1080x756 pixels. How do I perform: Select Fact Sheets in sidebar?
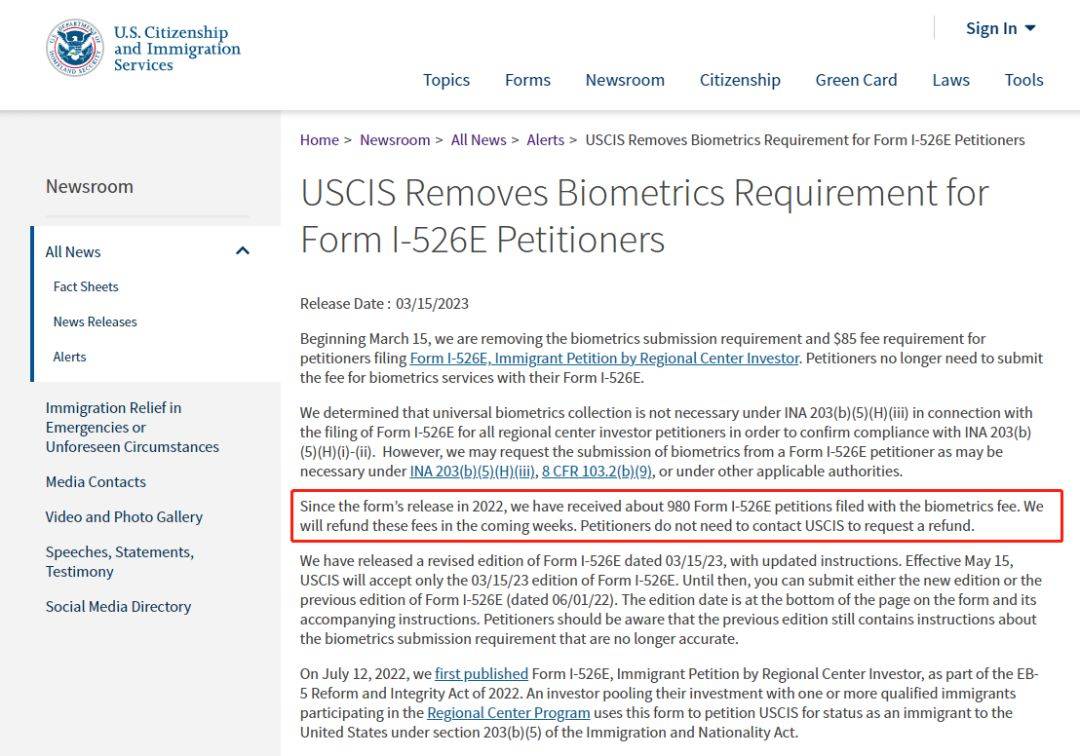(85, 286)
